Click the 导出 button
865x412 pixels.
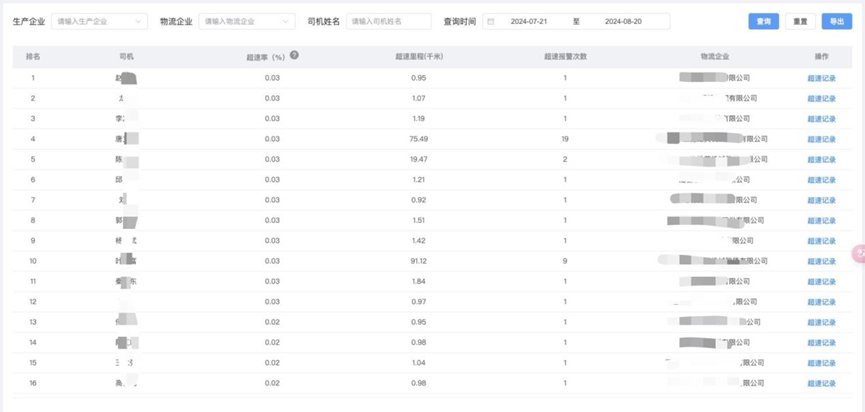(x=837, y=22)
